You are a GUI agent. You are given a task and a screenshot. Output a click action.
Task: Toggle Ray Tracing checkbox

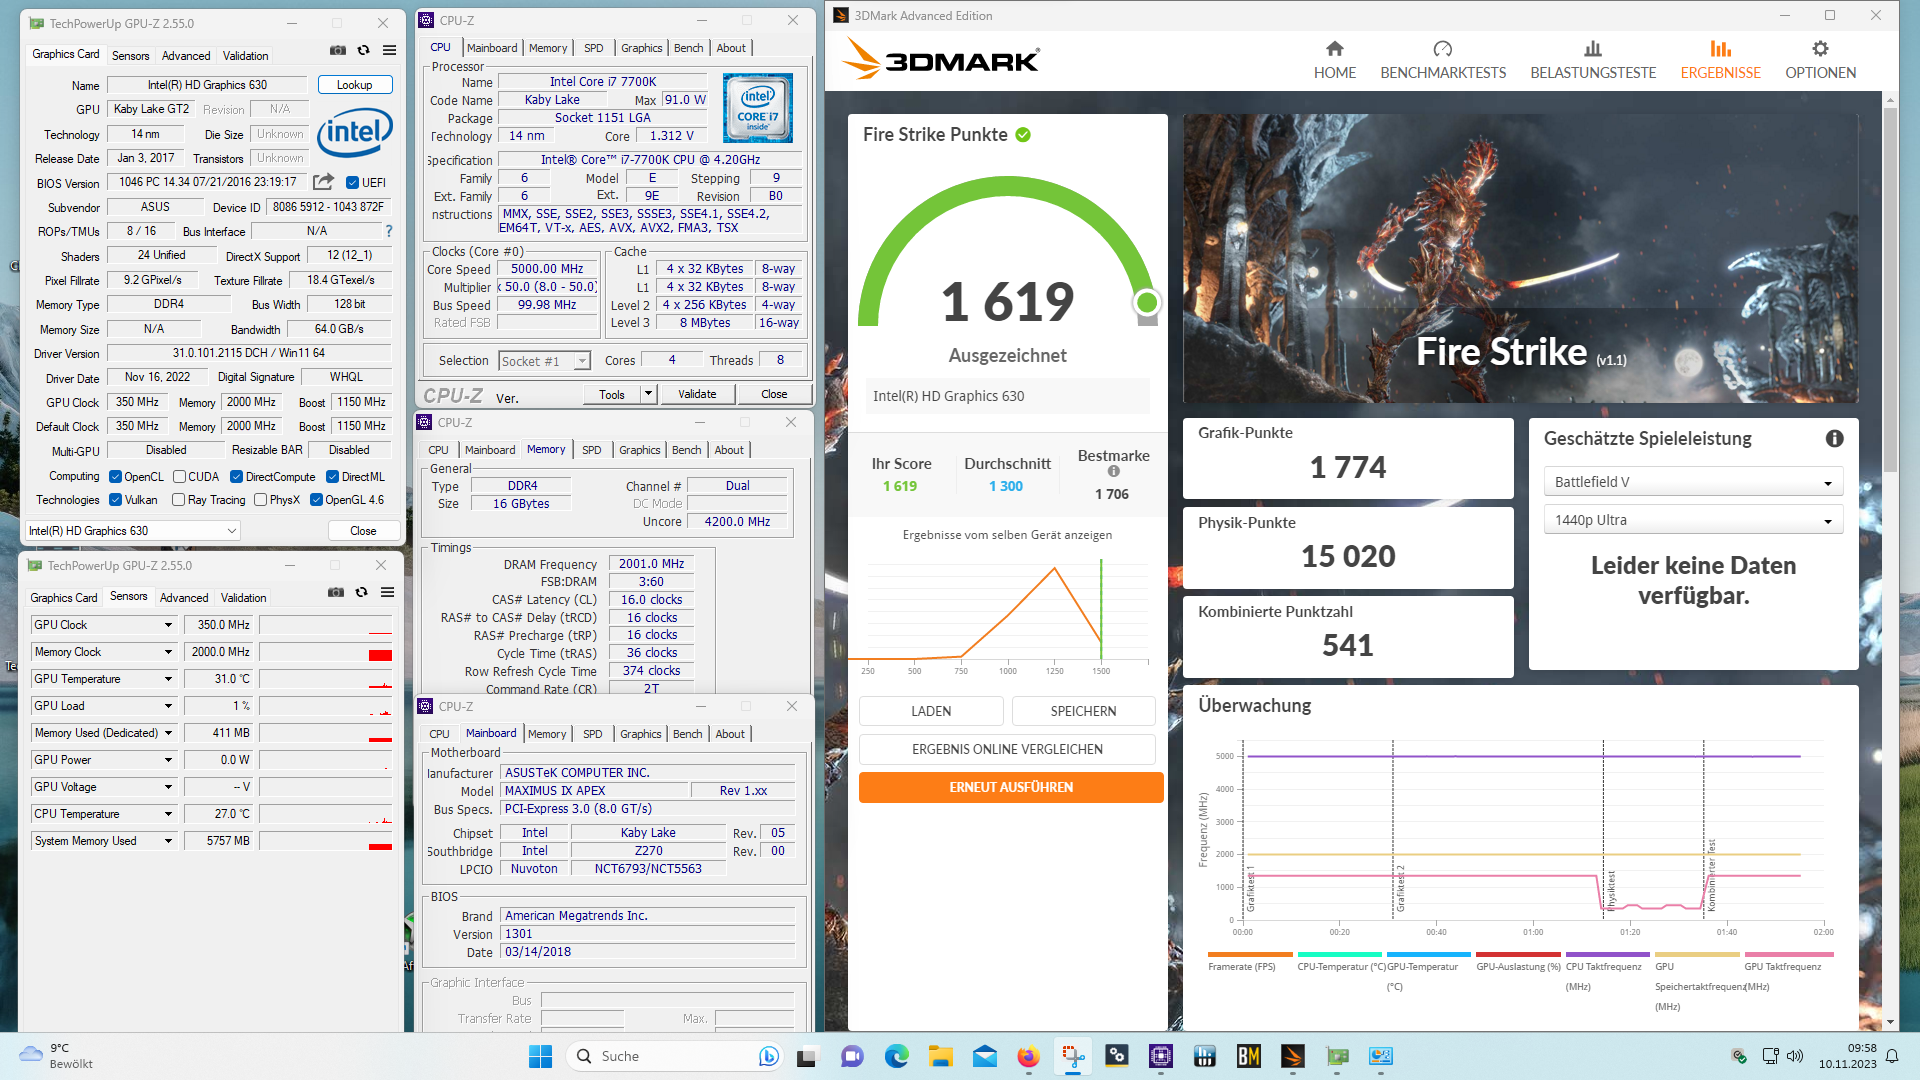click(x=178, y=500)
